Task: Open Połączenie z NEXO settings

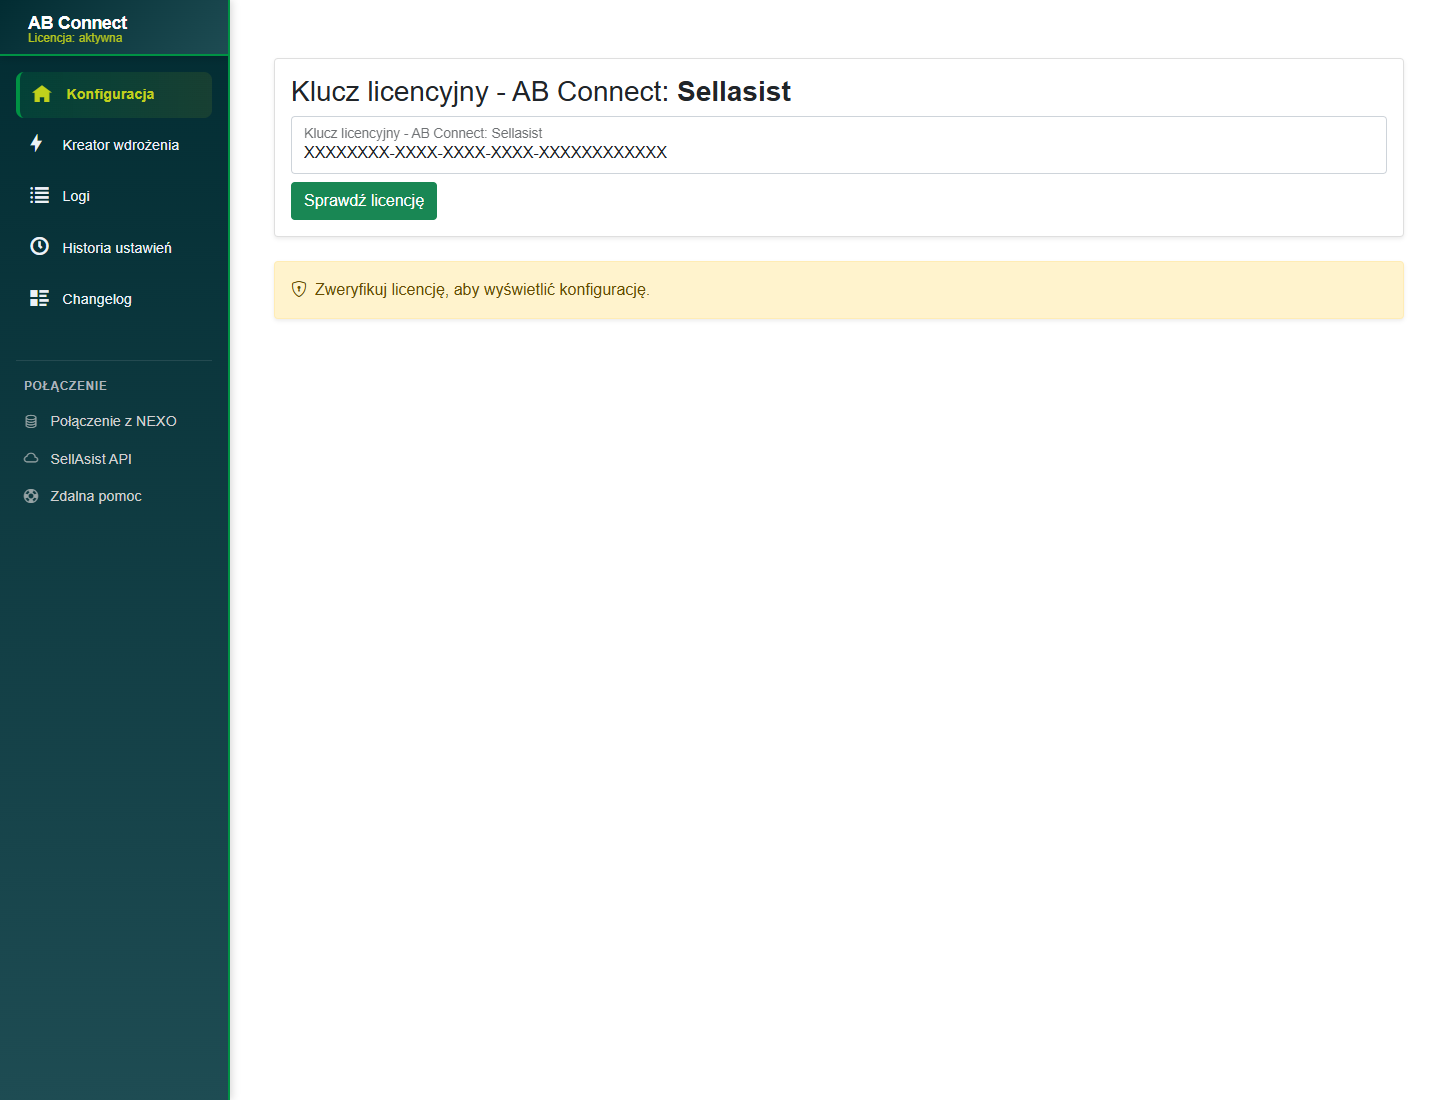Action: [114, 422]
